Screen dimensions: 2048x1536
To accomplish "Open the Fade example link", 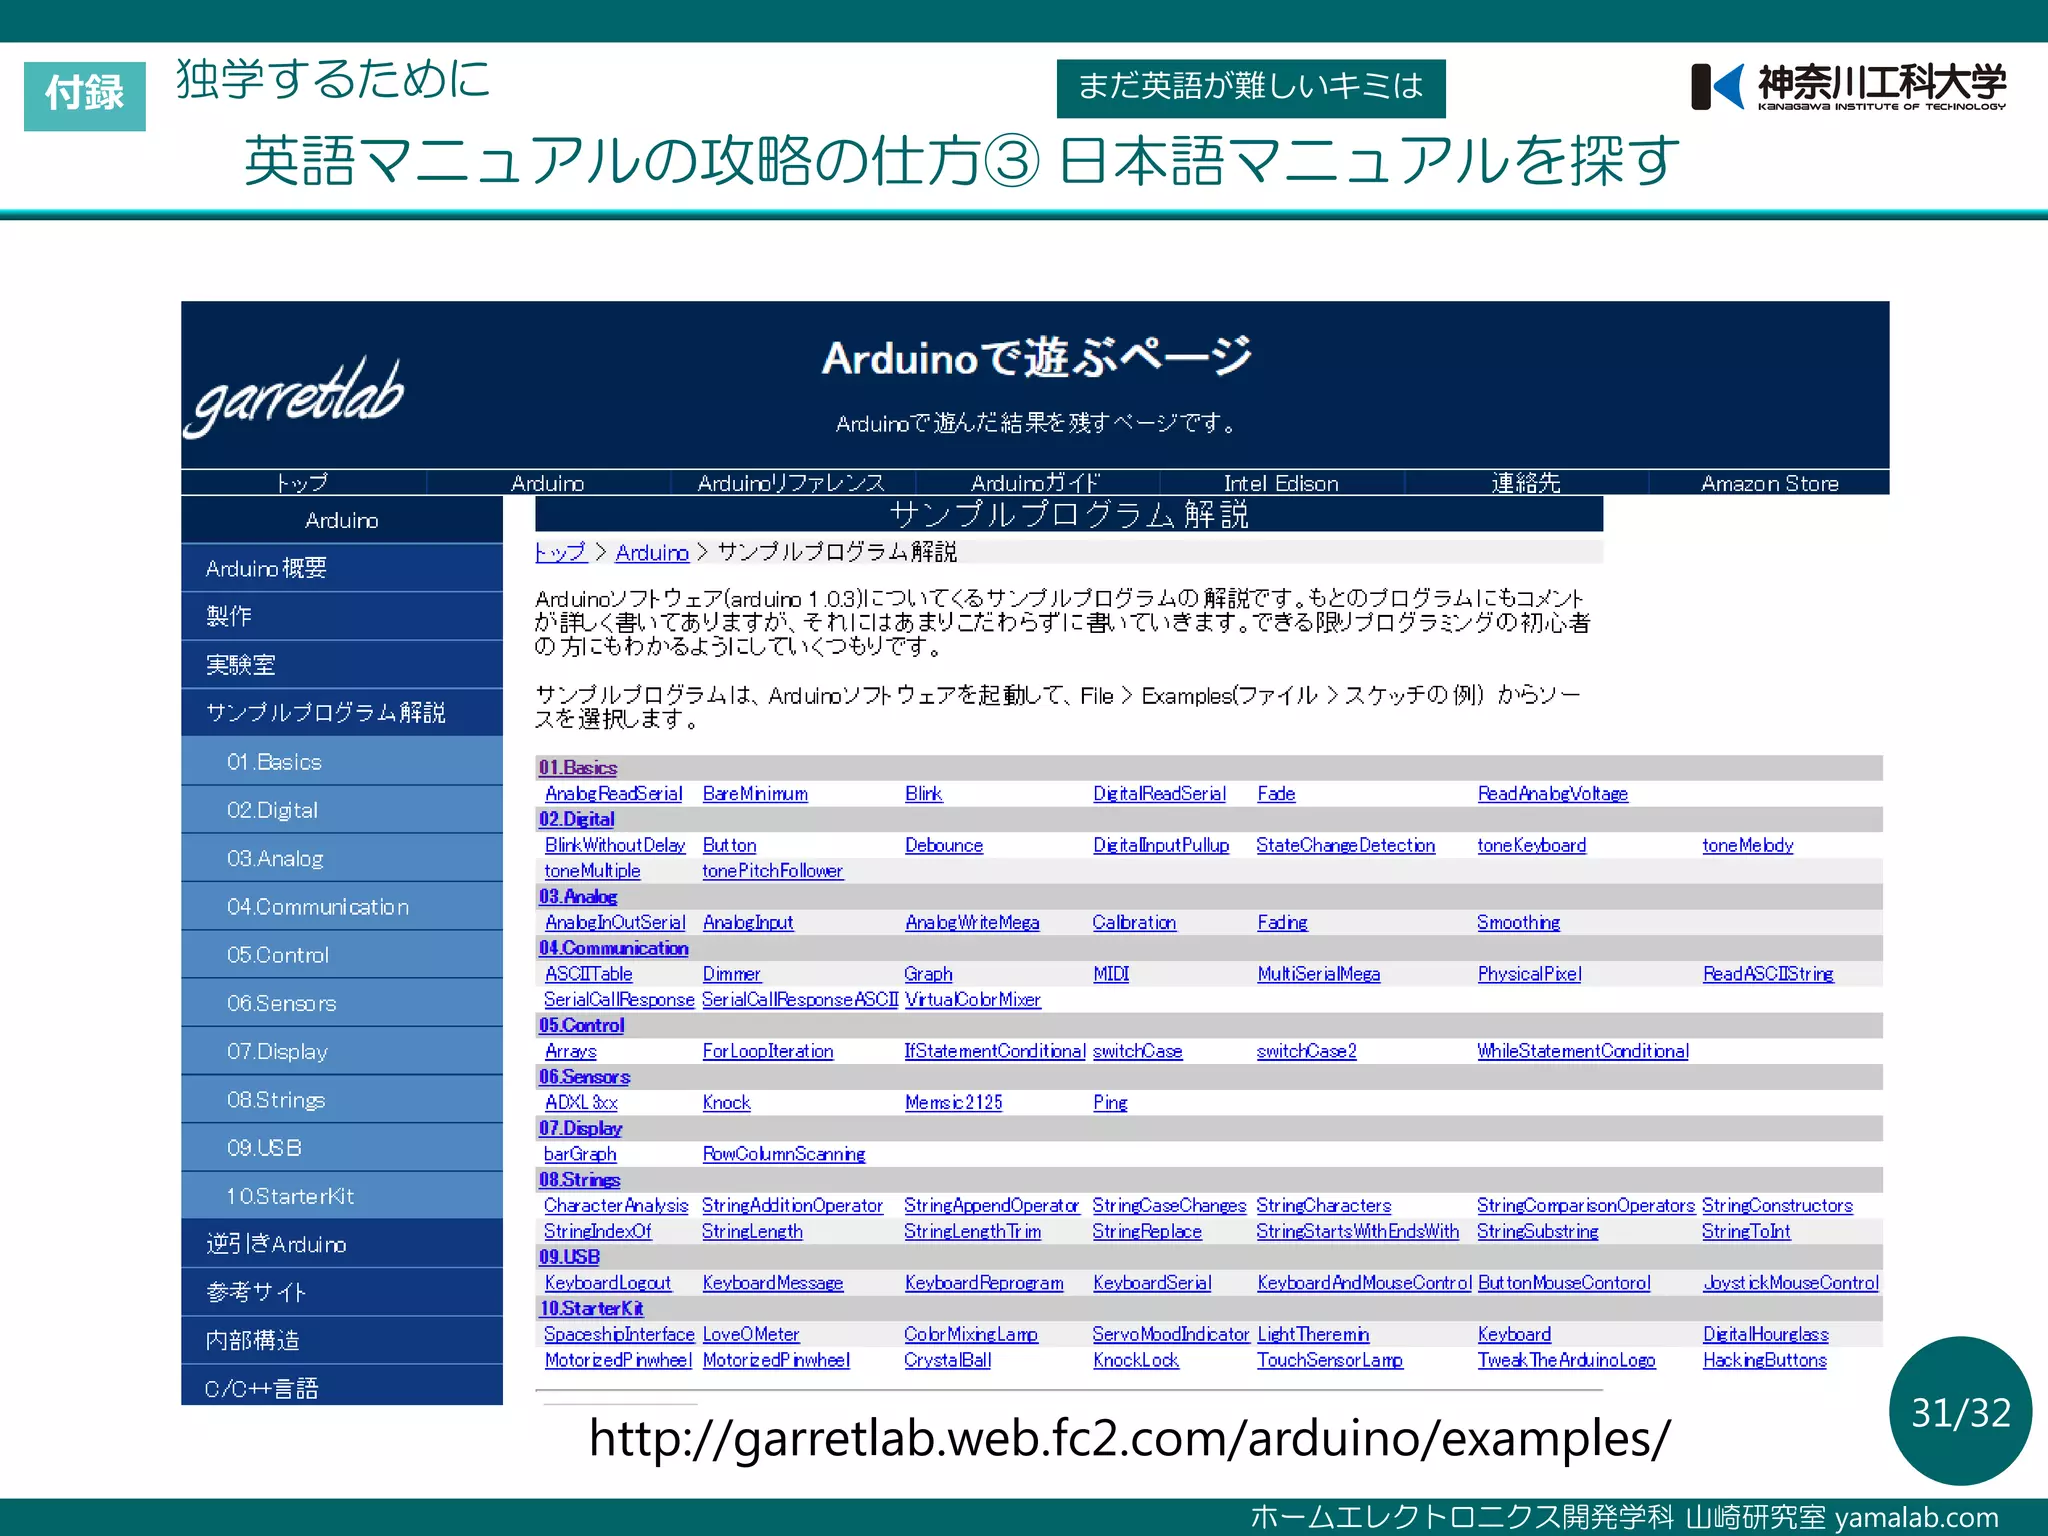I will pyautogui.click(x=1276, y=794).
